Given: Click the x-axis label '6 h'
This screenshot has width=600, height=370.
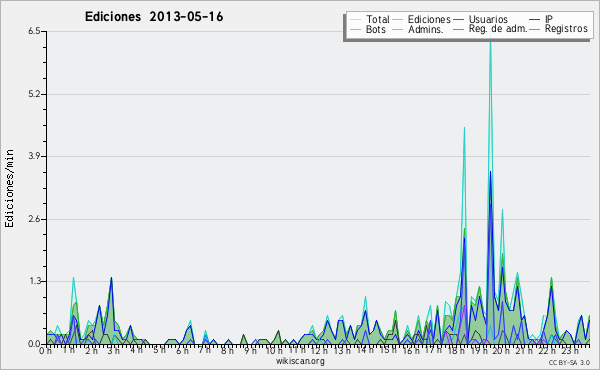Looking at the screenshot, I should [x=182, y=351].
